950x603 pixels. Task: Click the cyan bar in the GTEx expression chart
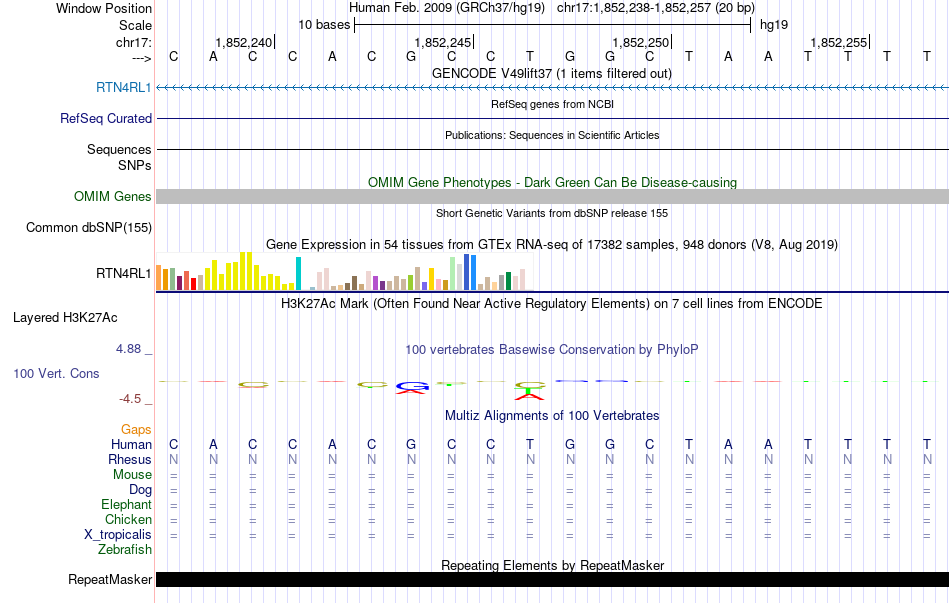click(x=298, y=274)
